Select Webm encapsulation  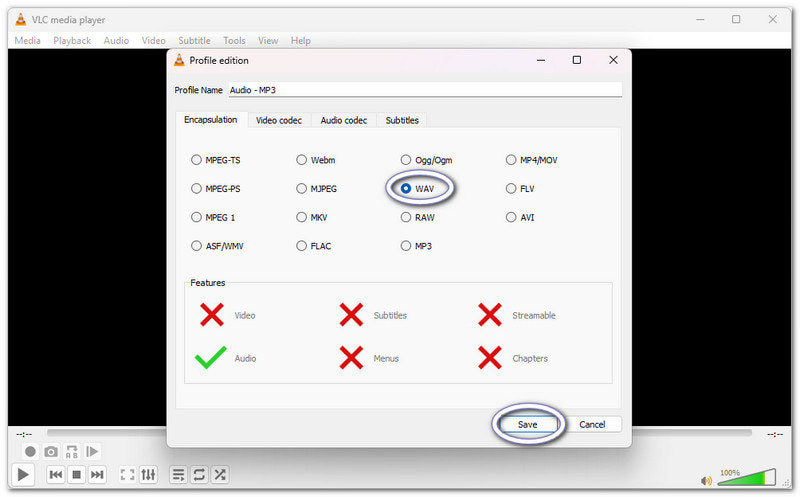coord(316,160)
